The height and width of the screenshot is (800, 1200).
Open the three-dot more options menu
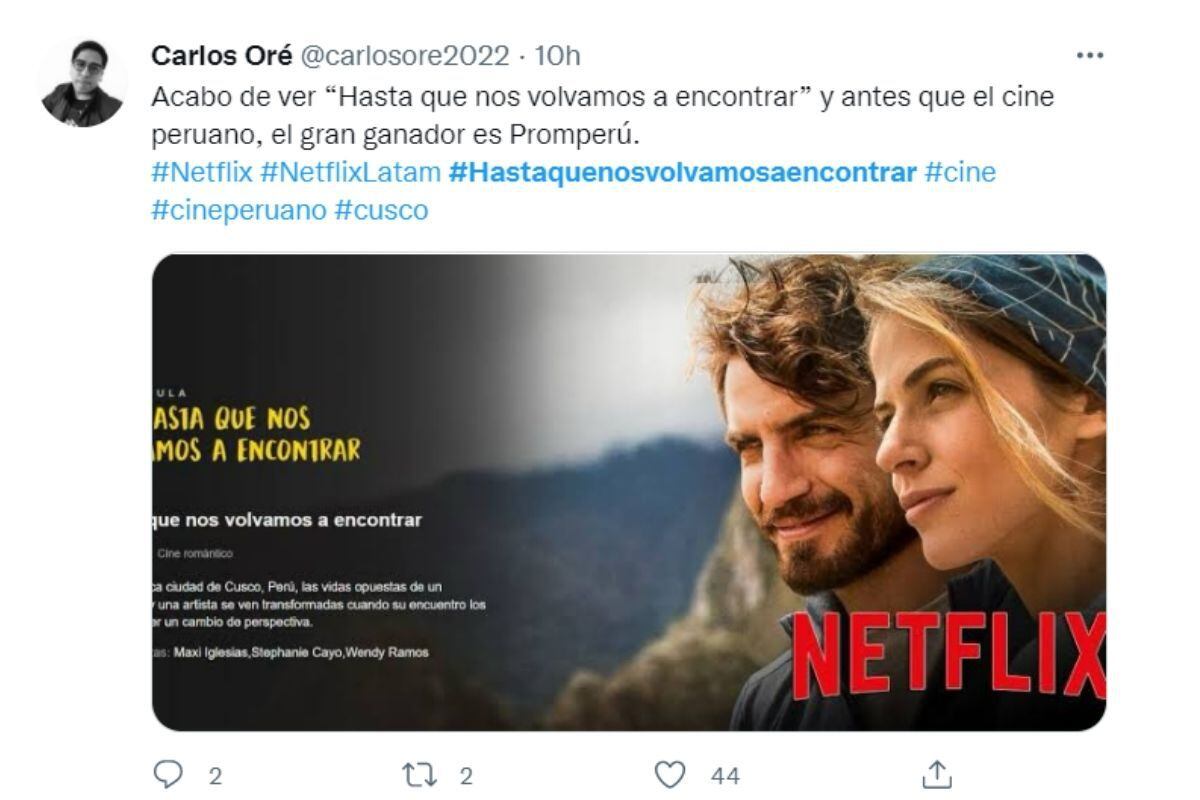1089,56
